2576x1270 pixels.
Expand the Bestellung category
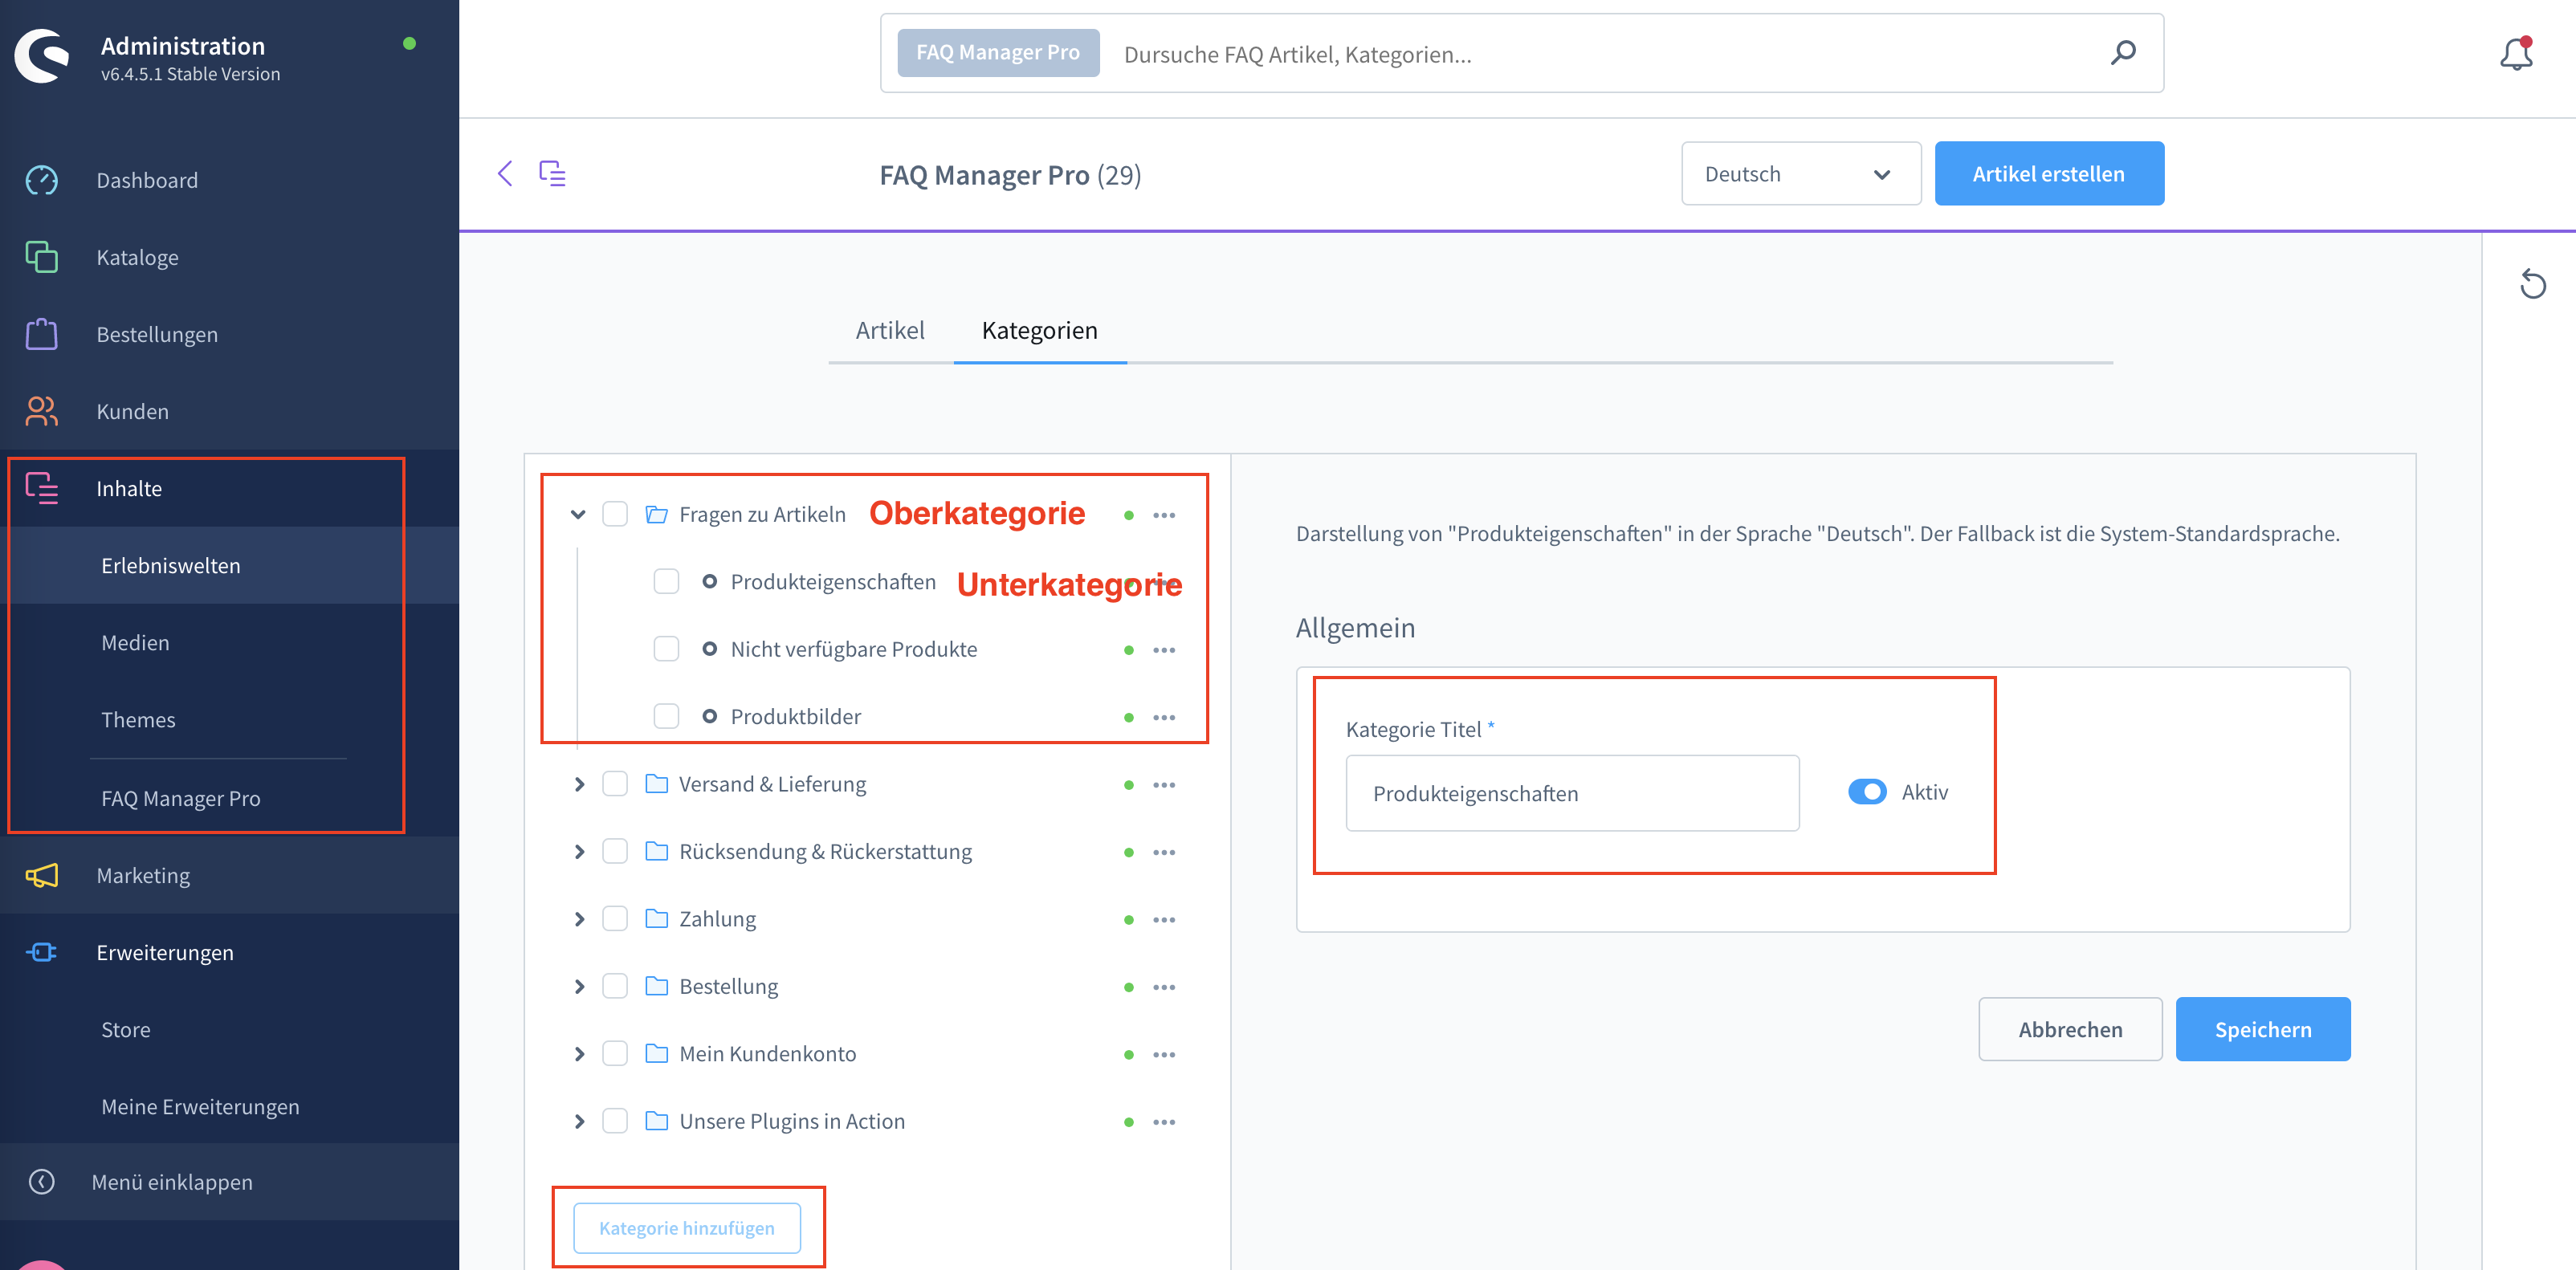tap(579, 986)
